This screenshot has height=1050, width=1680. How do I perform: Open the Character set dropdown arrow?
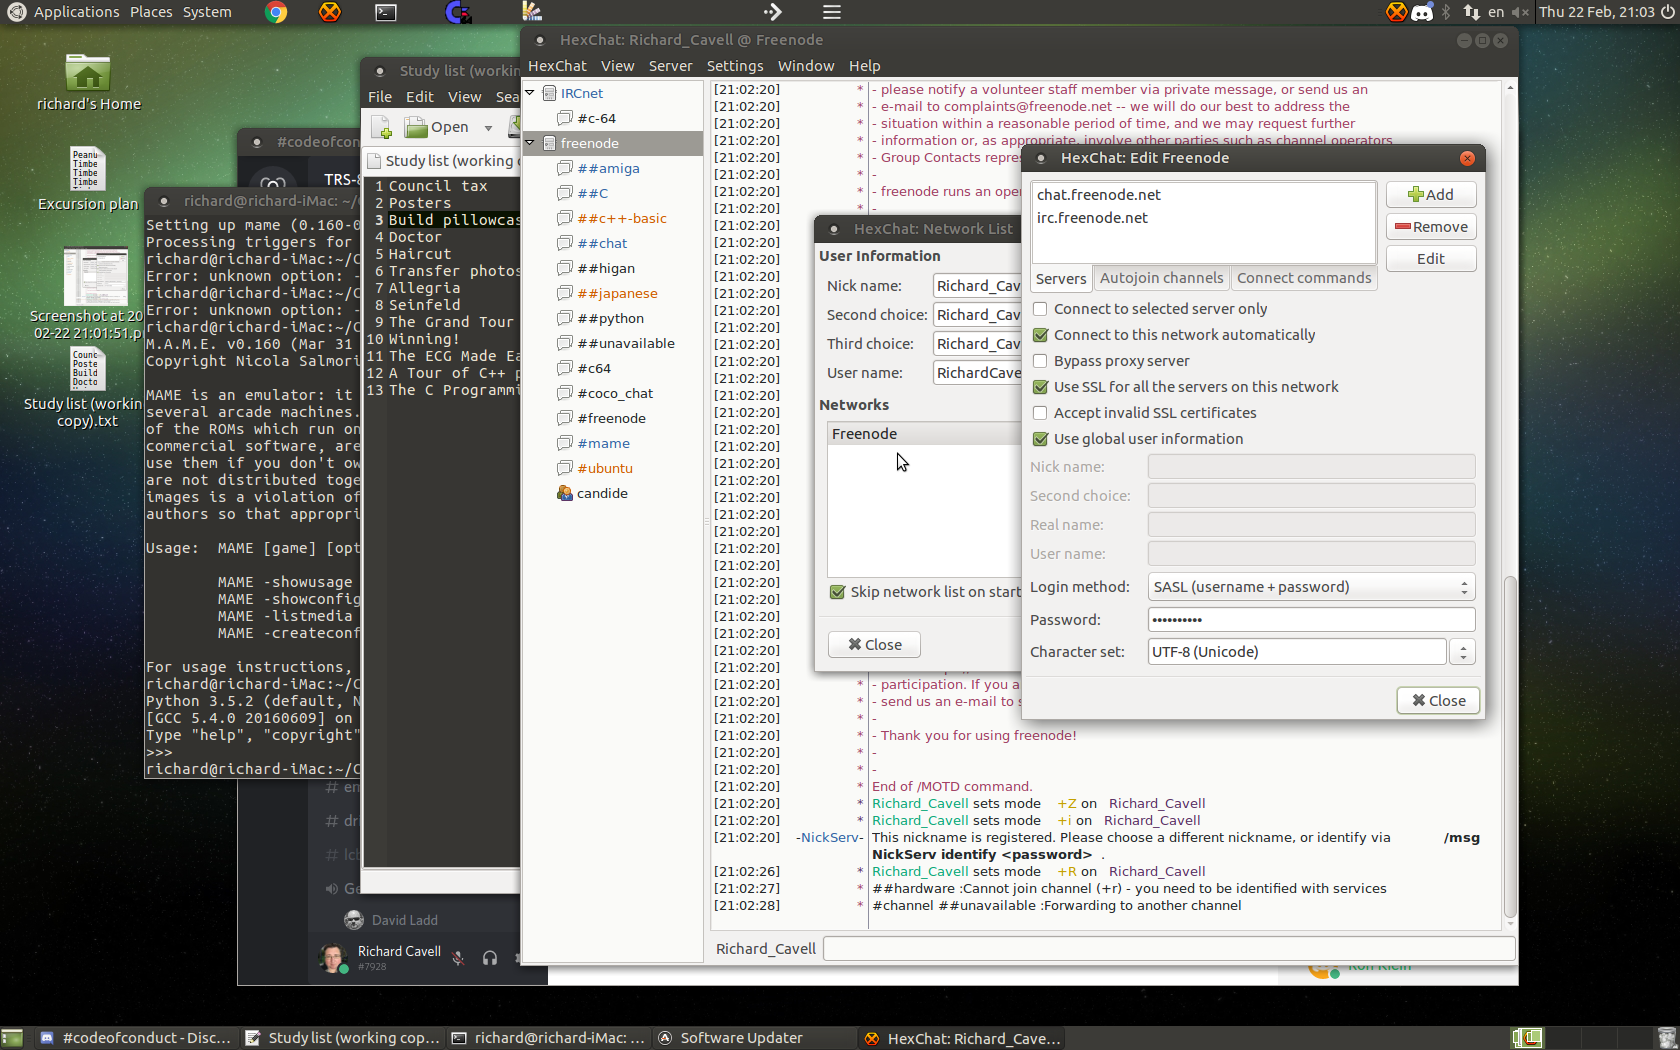point(1463,652)
